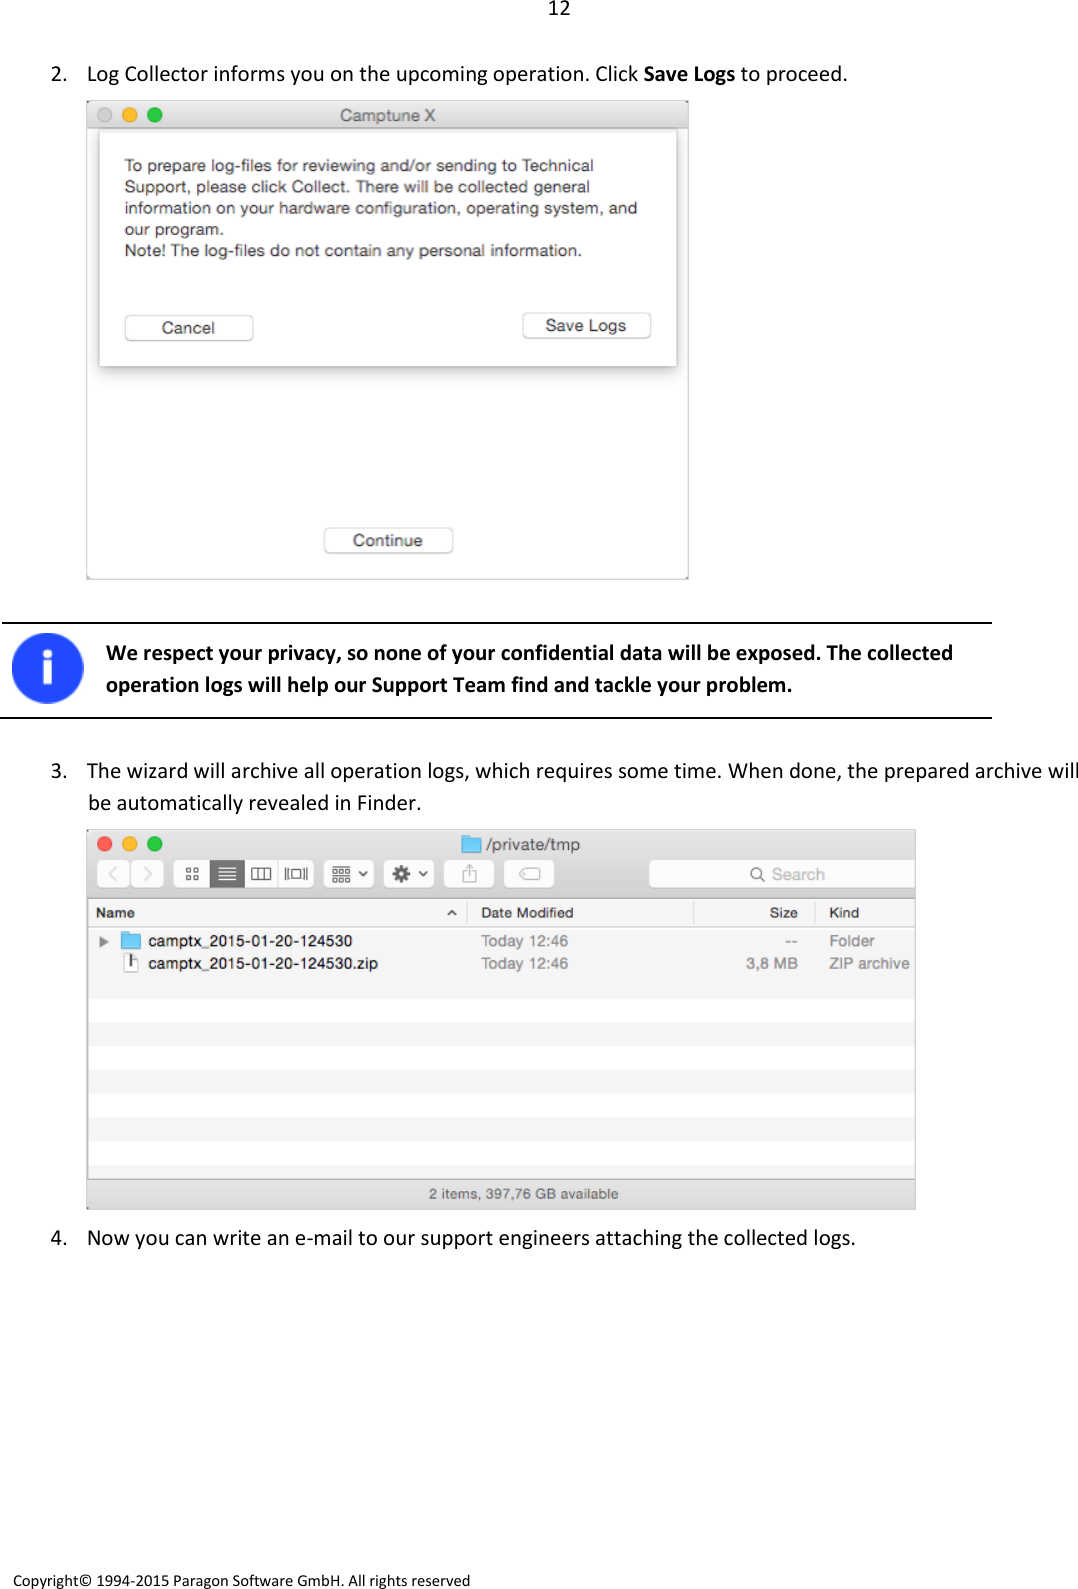
Task: Click Cancel in Camptune X dialog
Action: click(188, 327)
